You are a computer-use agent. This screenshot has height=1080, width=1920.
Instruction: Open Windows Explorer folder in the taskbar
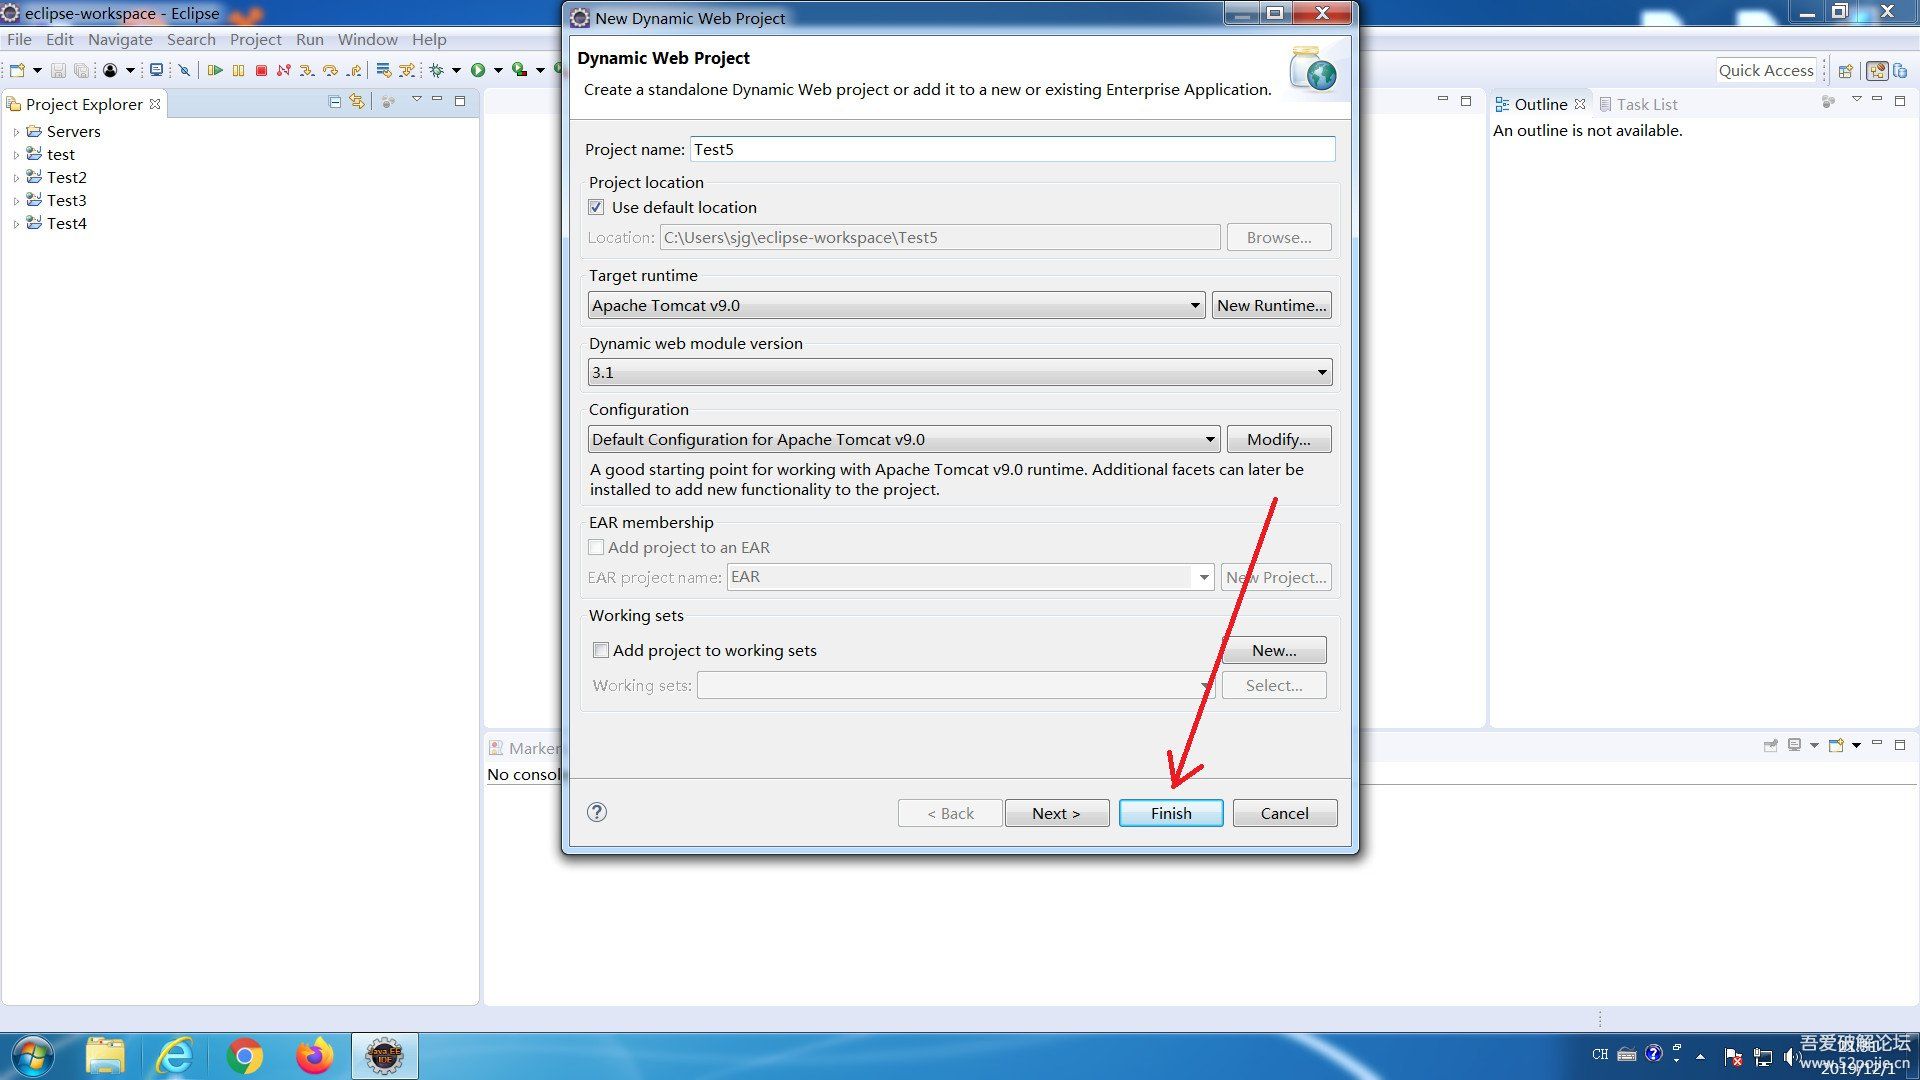(105, 1056)
